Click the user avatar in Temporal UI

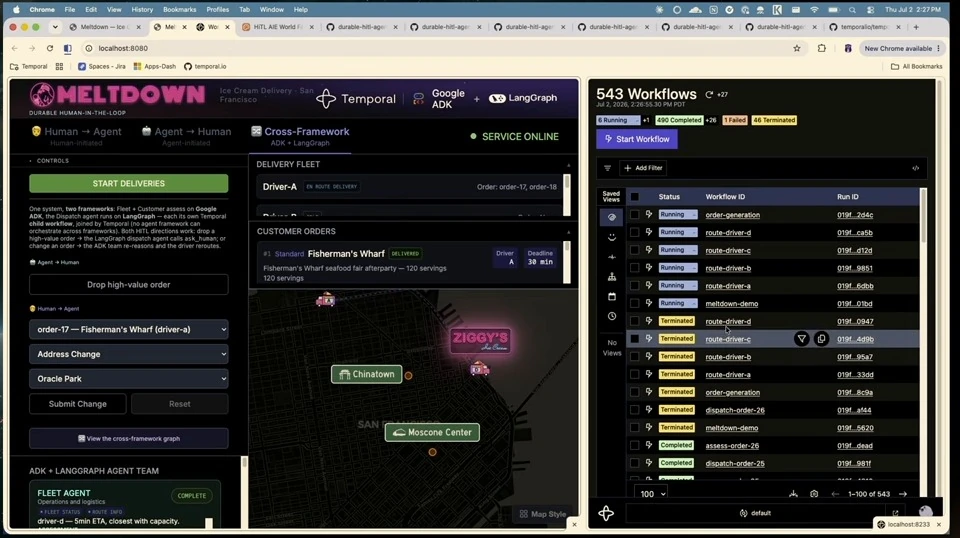[926, 512]
